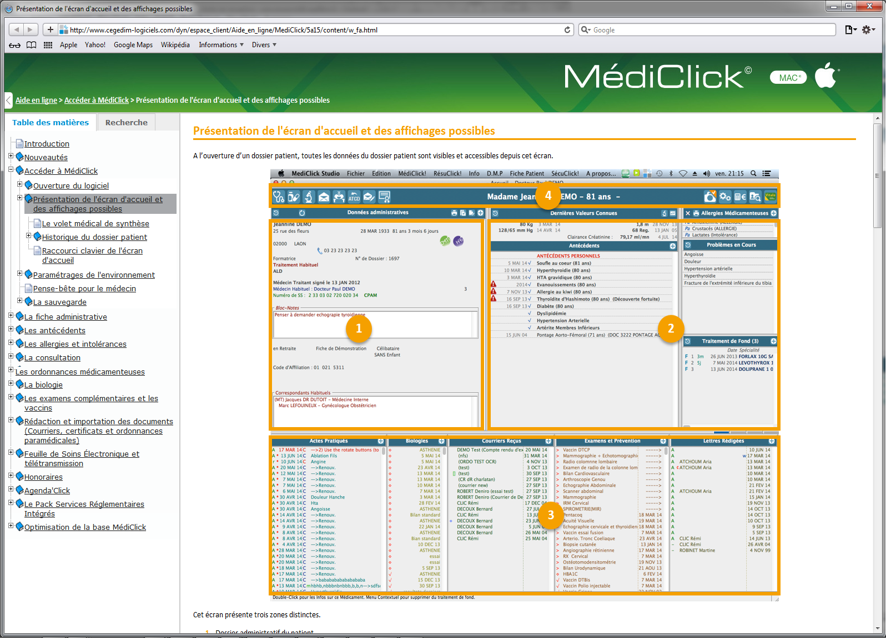Open the Agenda'Click topic

[x=47, y=491]
